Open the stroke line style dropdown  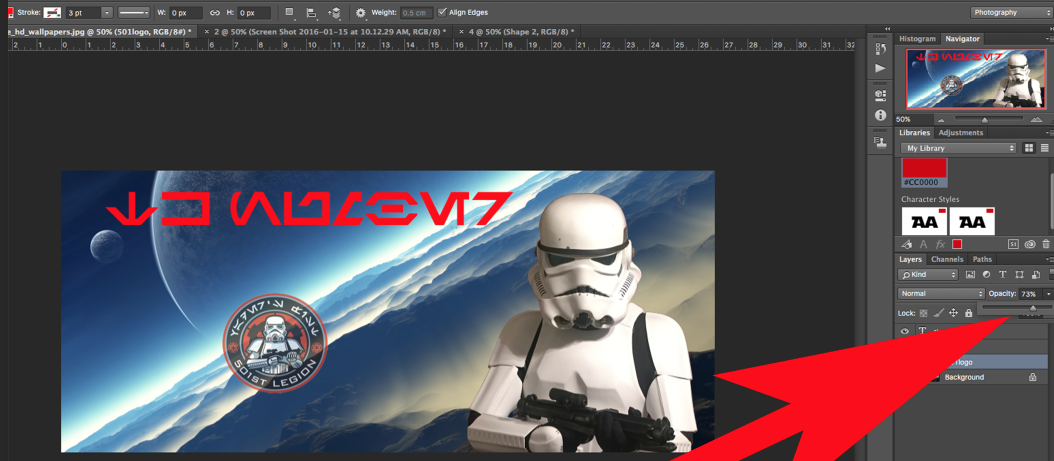(134, 13)
